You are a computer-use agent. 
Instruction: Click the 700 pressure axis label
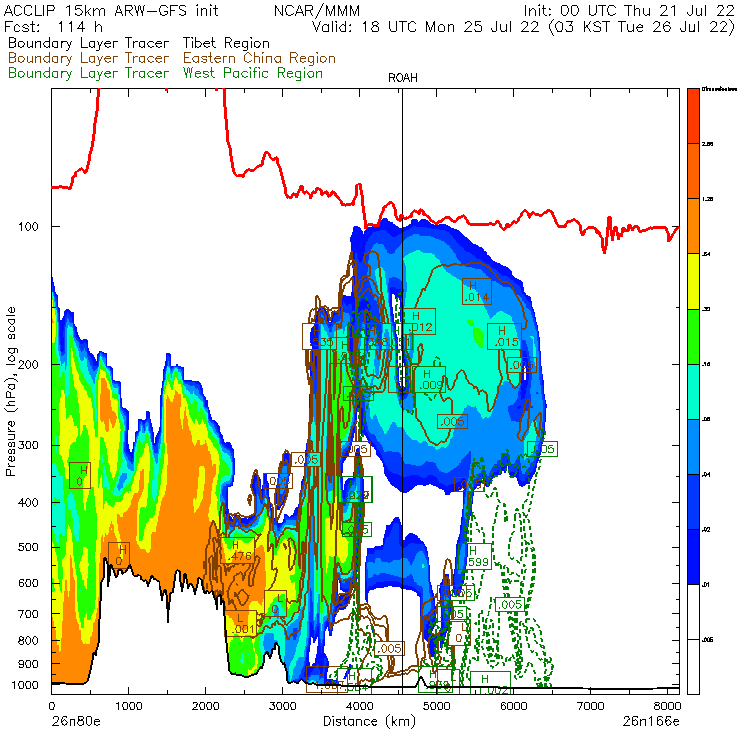point(28,614)
